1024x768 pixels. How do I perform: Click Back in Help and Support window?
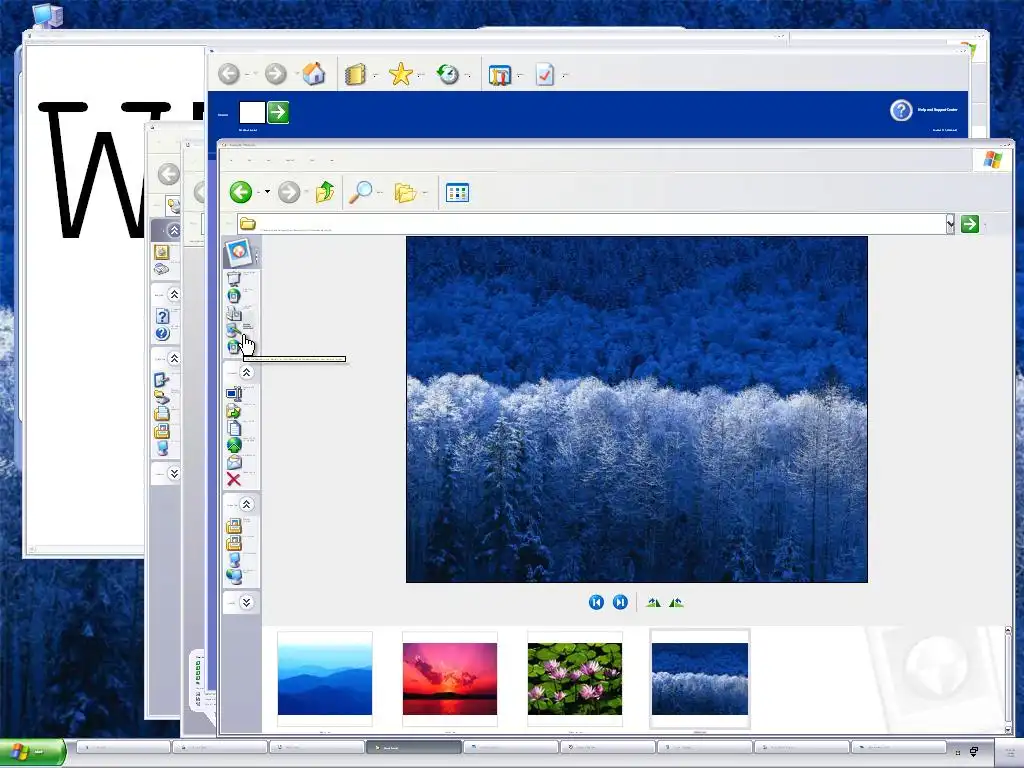click(x=229, y=74)
